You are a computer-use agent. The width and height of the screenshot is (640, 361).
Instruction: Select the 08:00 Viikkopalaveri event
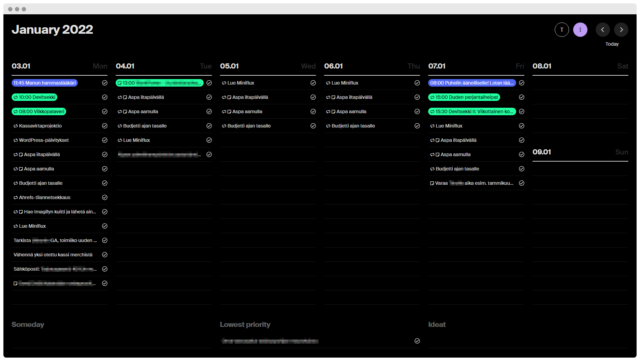(39, 111)
